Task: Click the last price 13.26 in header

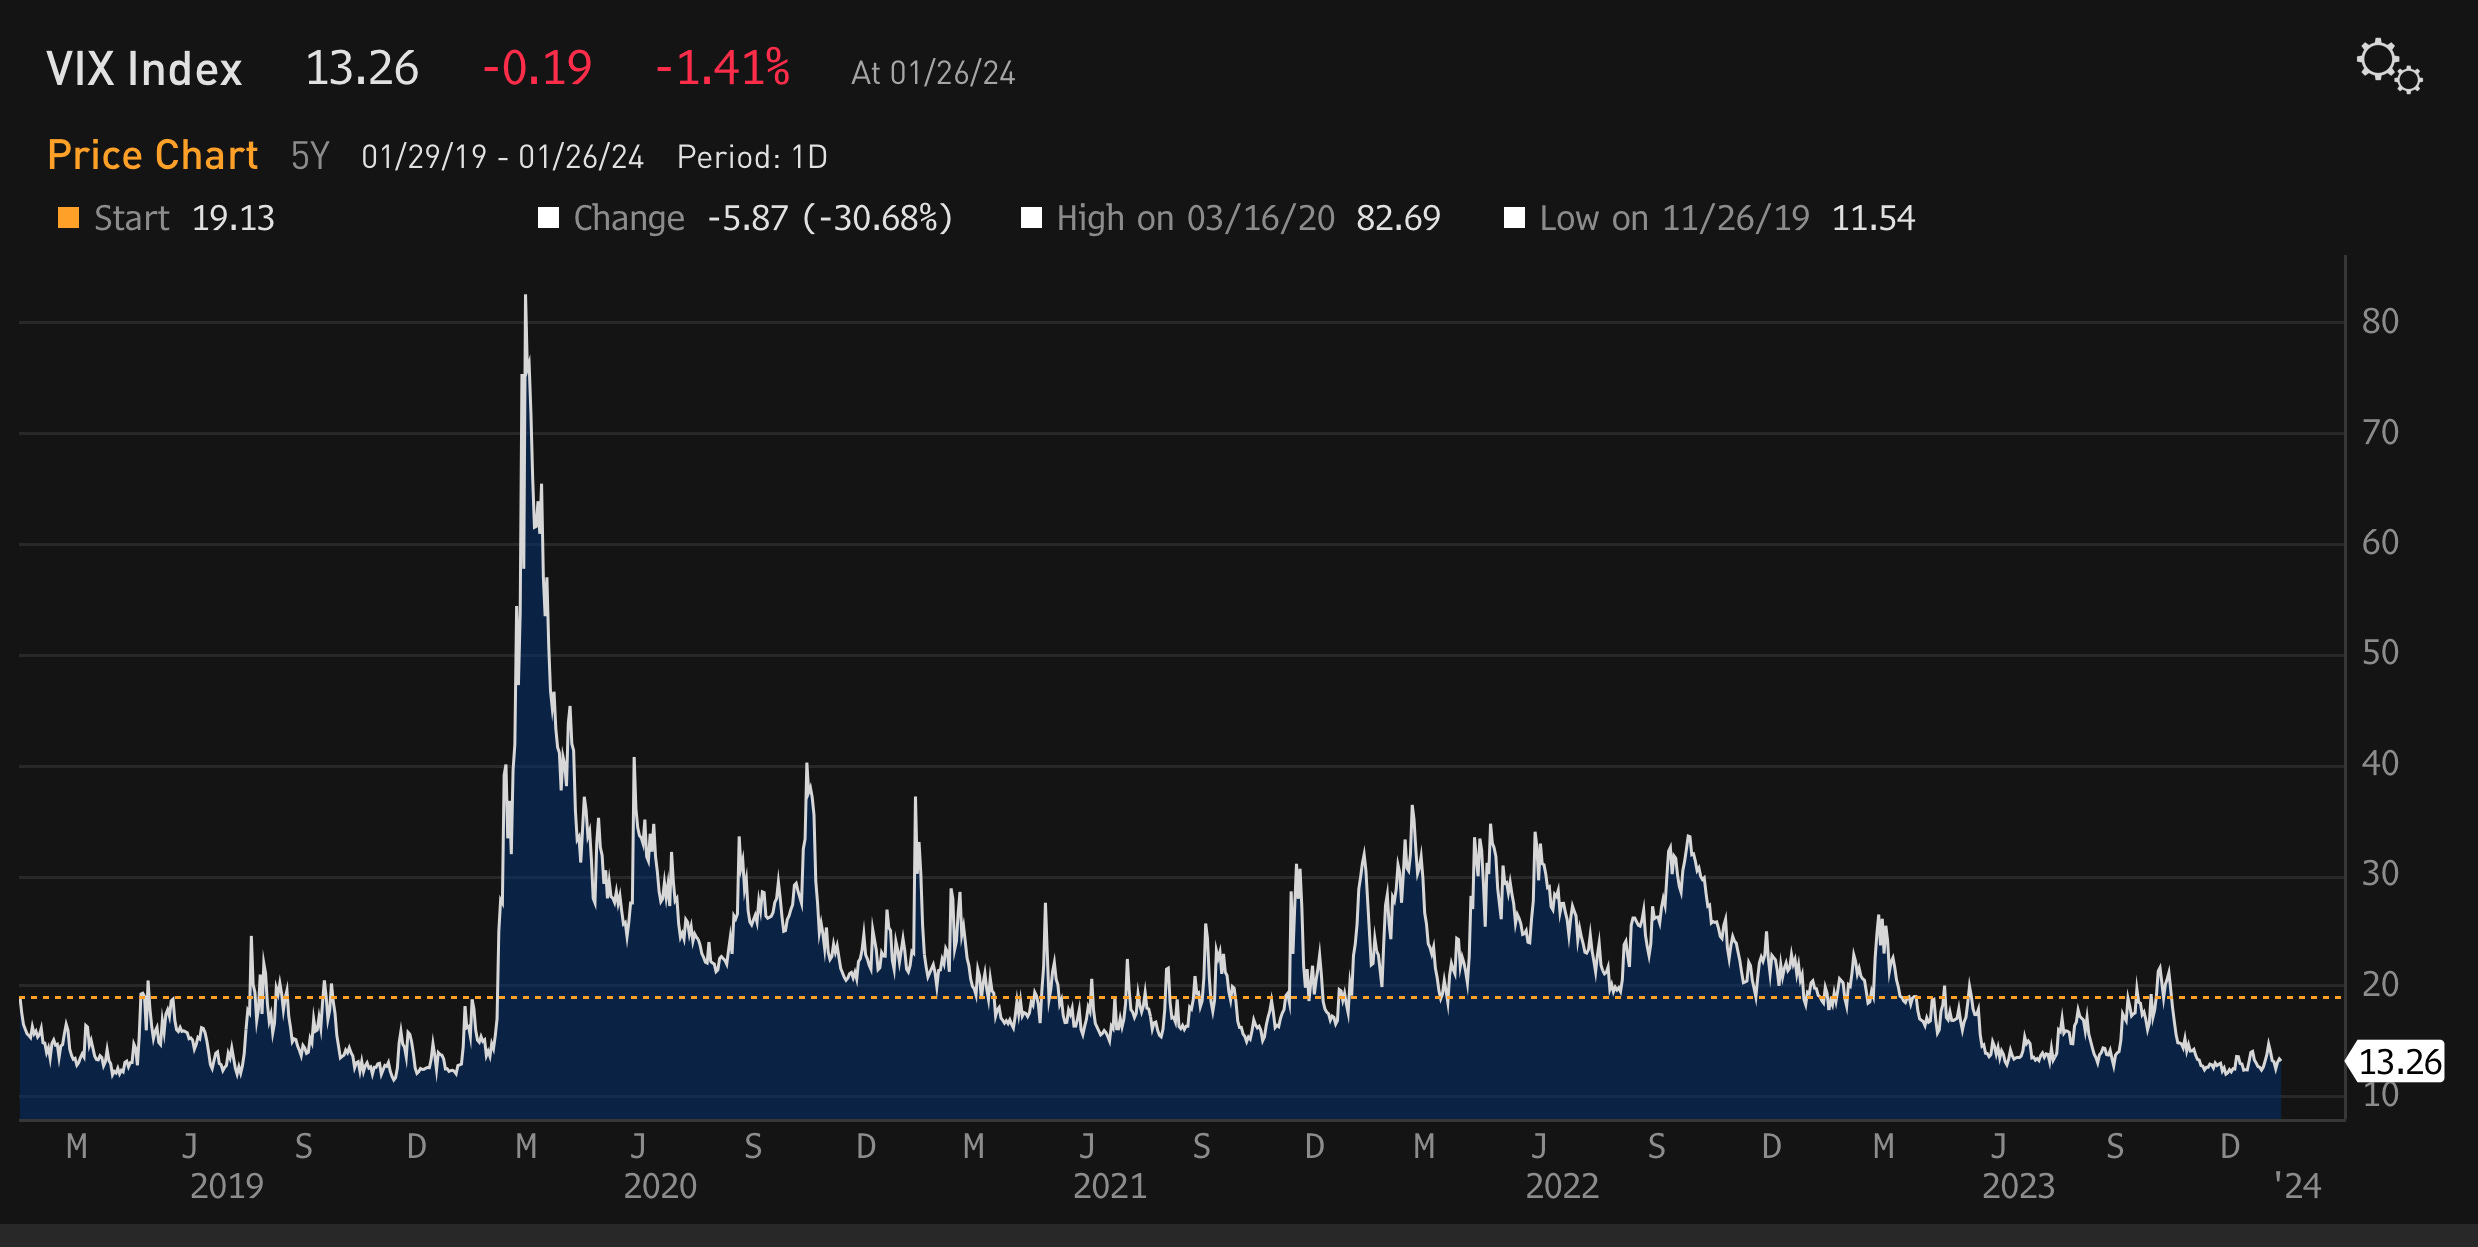Action: 362,68
